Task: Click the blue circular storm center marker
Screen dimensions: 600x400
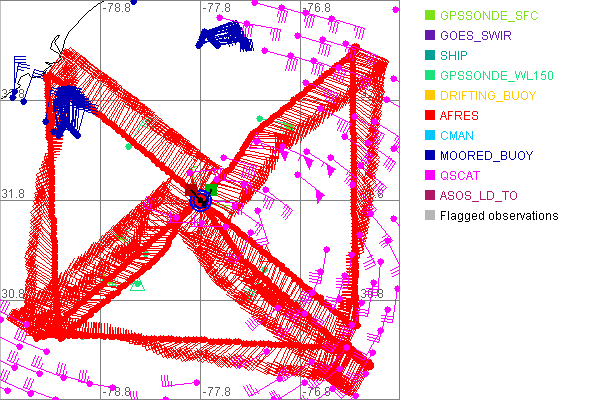Action: coord(200,200)
